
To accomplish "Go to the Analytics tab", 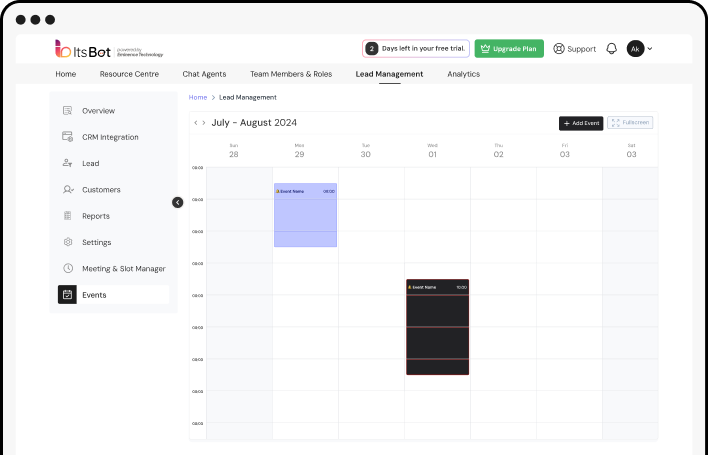I will coord(463,74).
